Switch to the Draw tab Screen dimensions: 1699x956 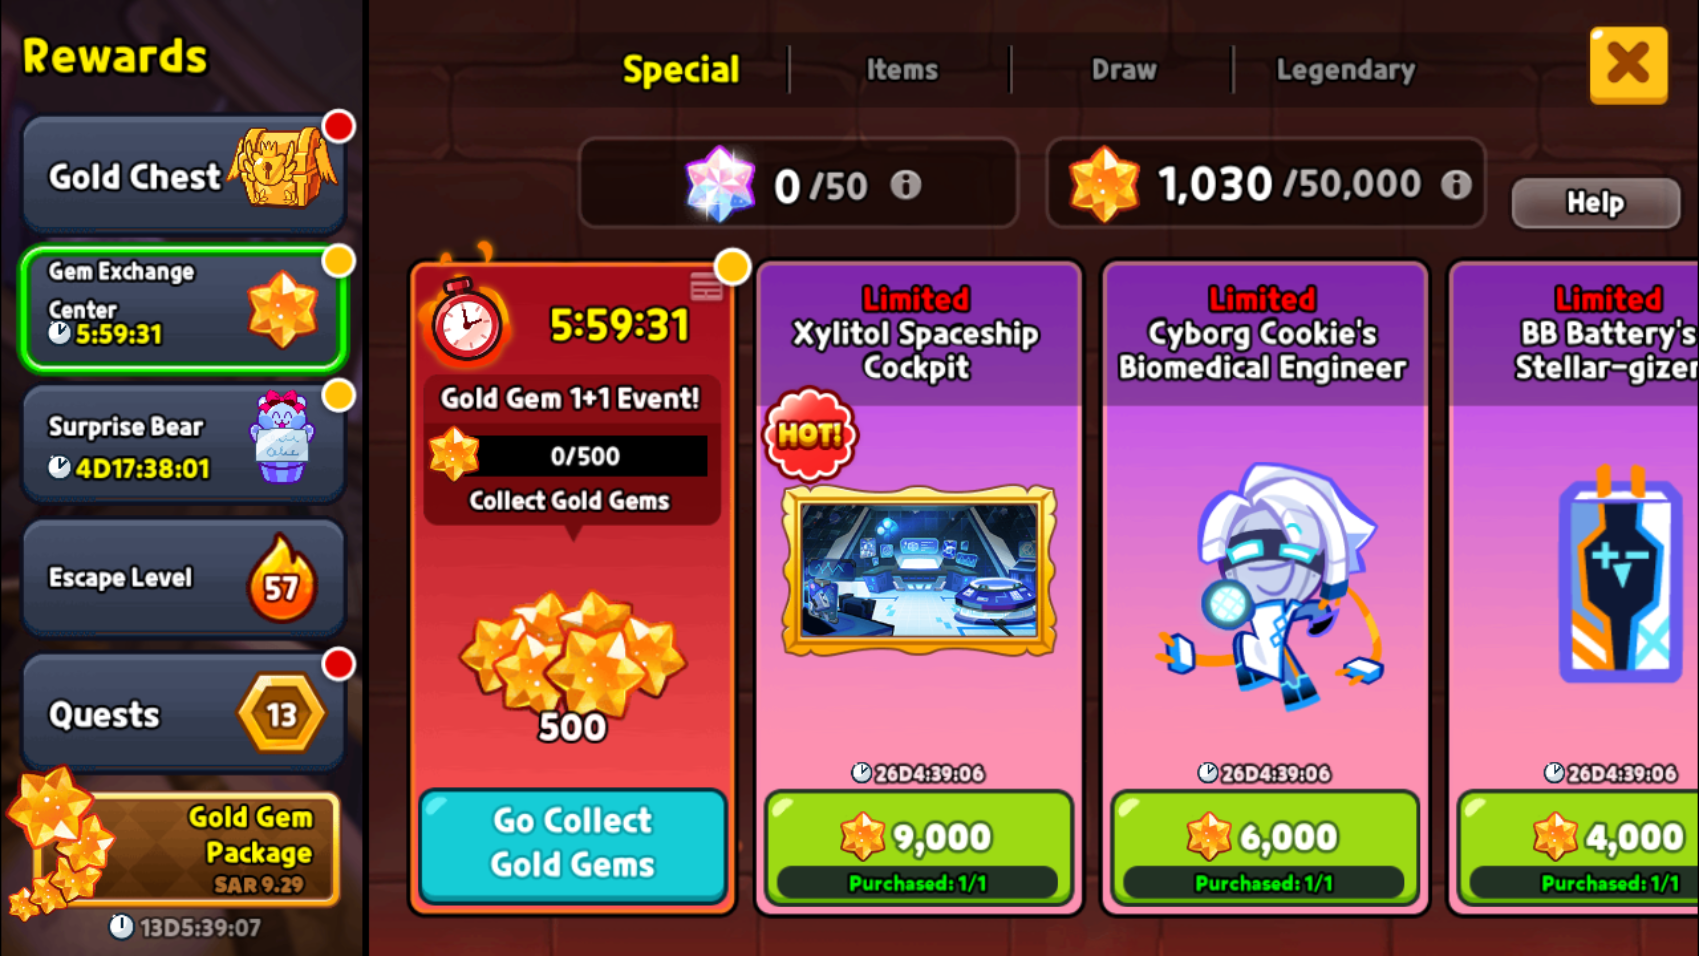(1124, 69)
